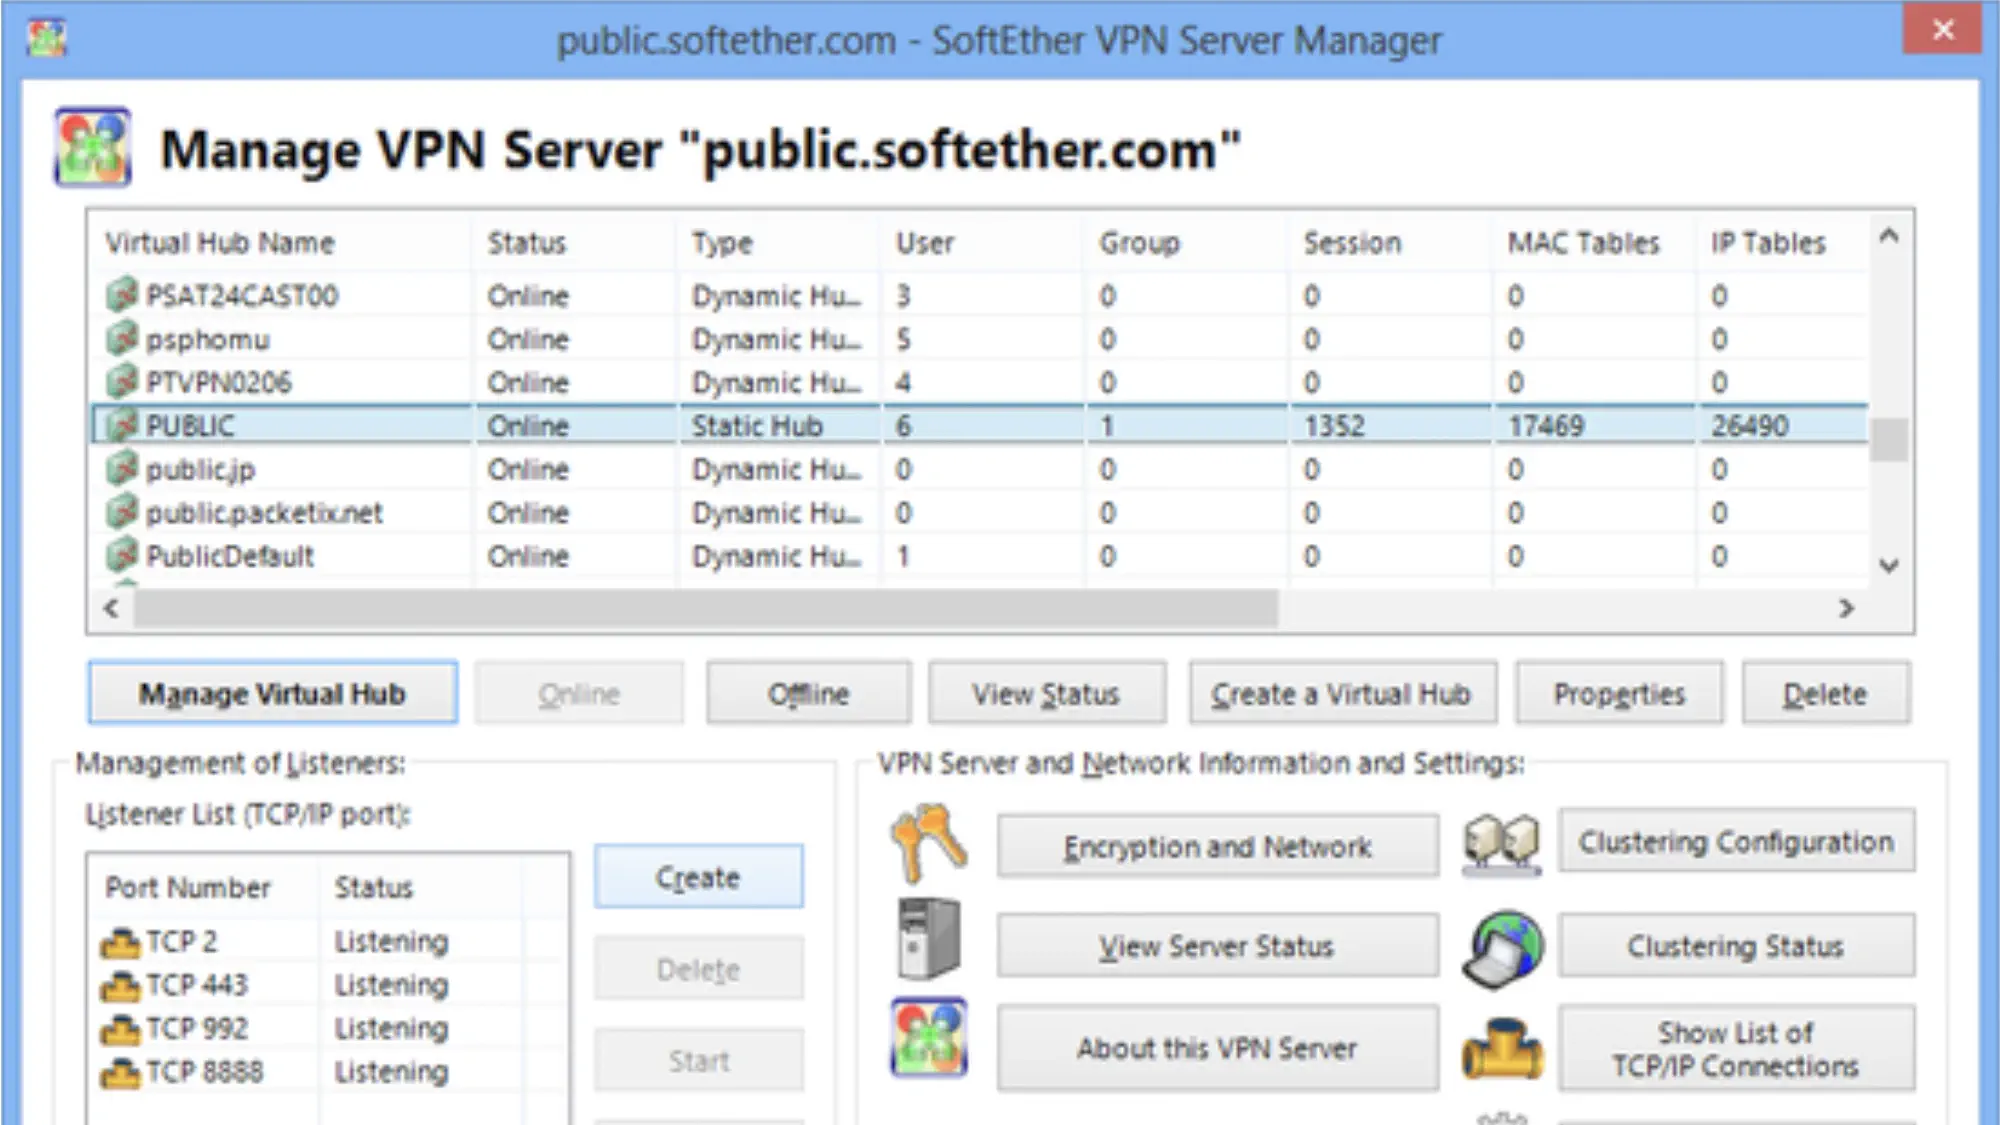Set the selected PUBLIC hub Offline

808,692
